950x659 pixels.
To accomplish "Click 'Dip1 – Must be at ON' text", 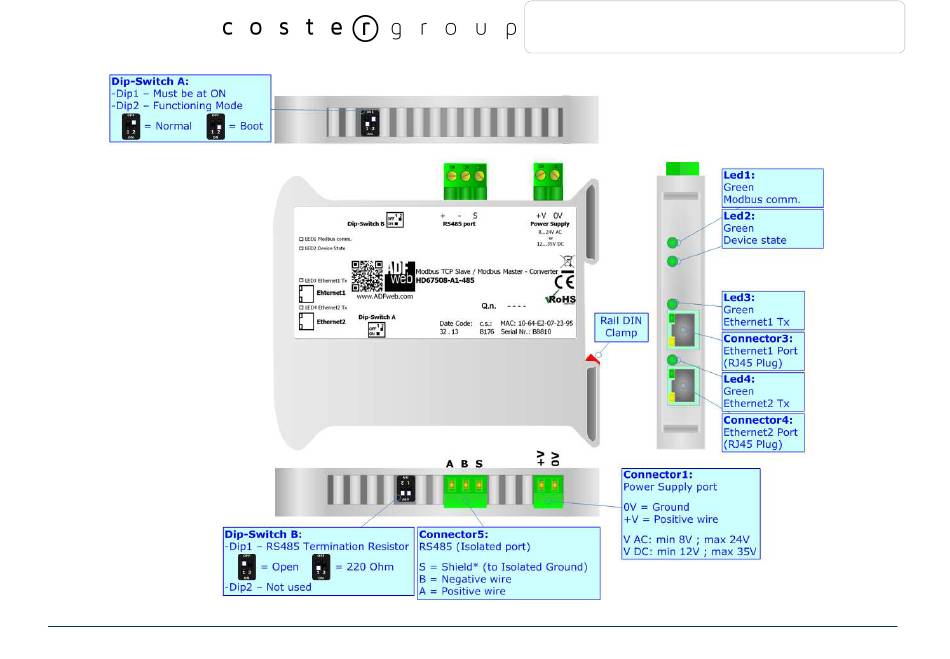I will pos(168,93).
